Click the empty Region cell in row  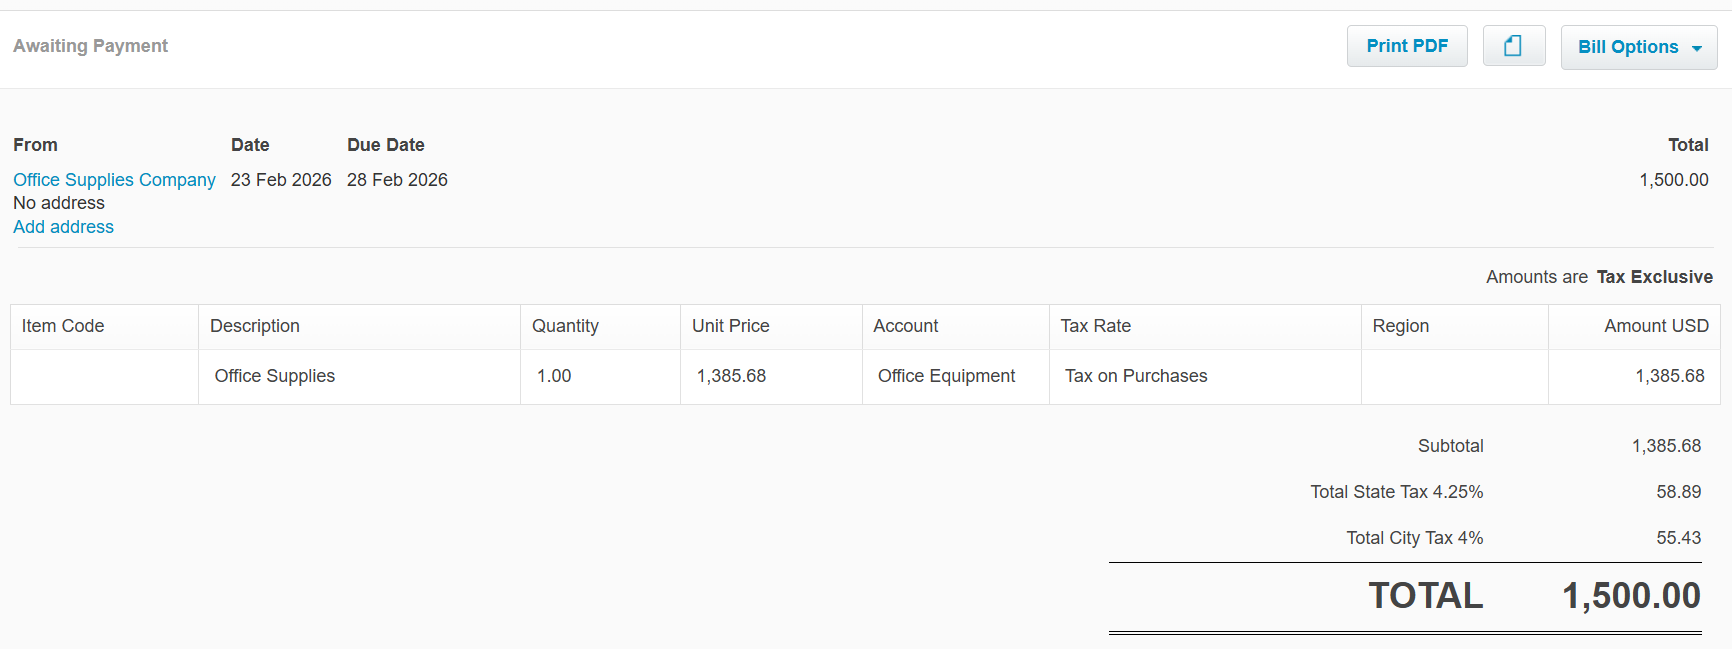click(1454, 376)
